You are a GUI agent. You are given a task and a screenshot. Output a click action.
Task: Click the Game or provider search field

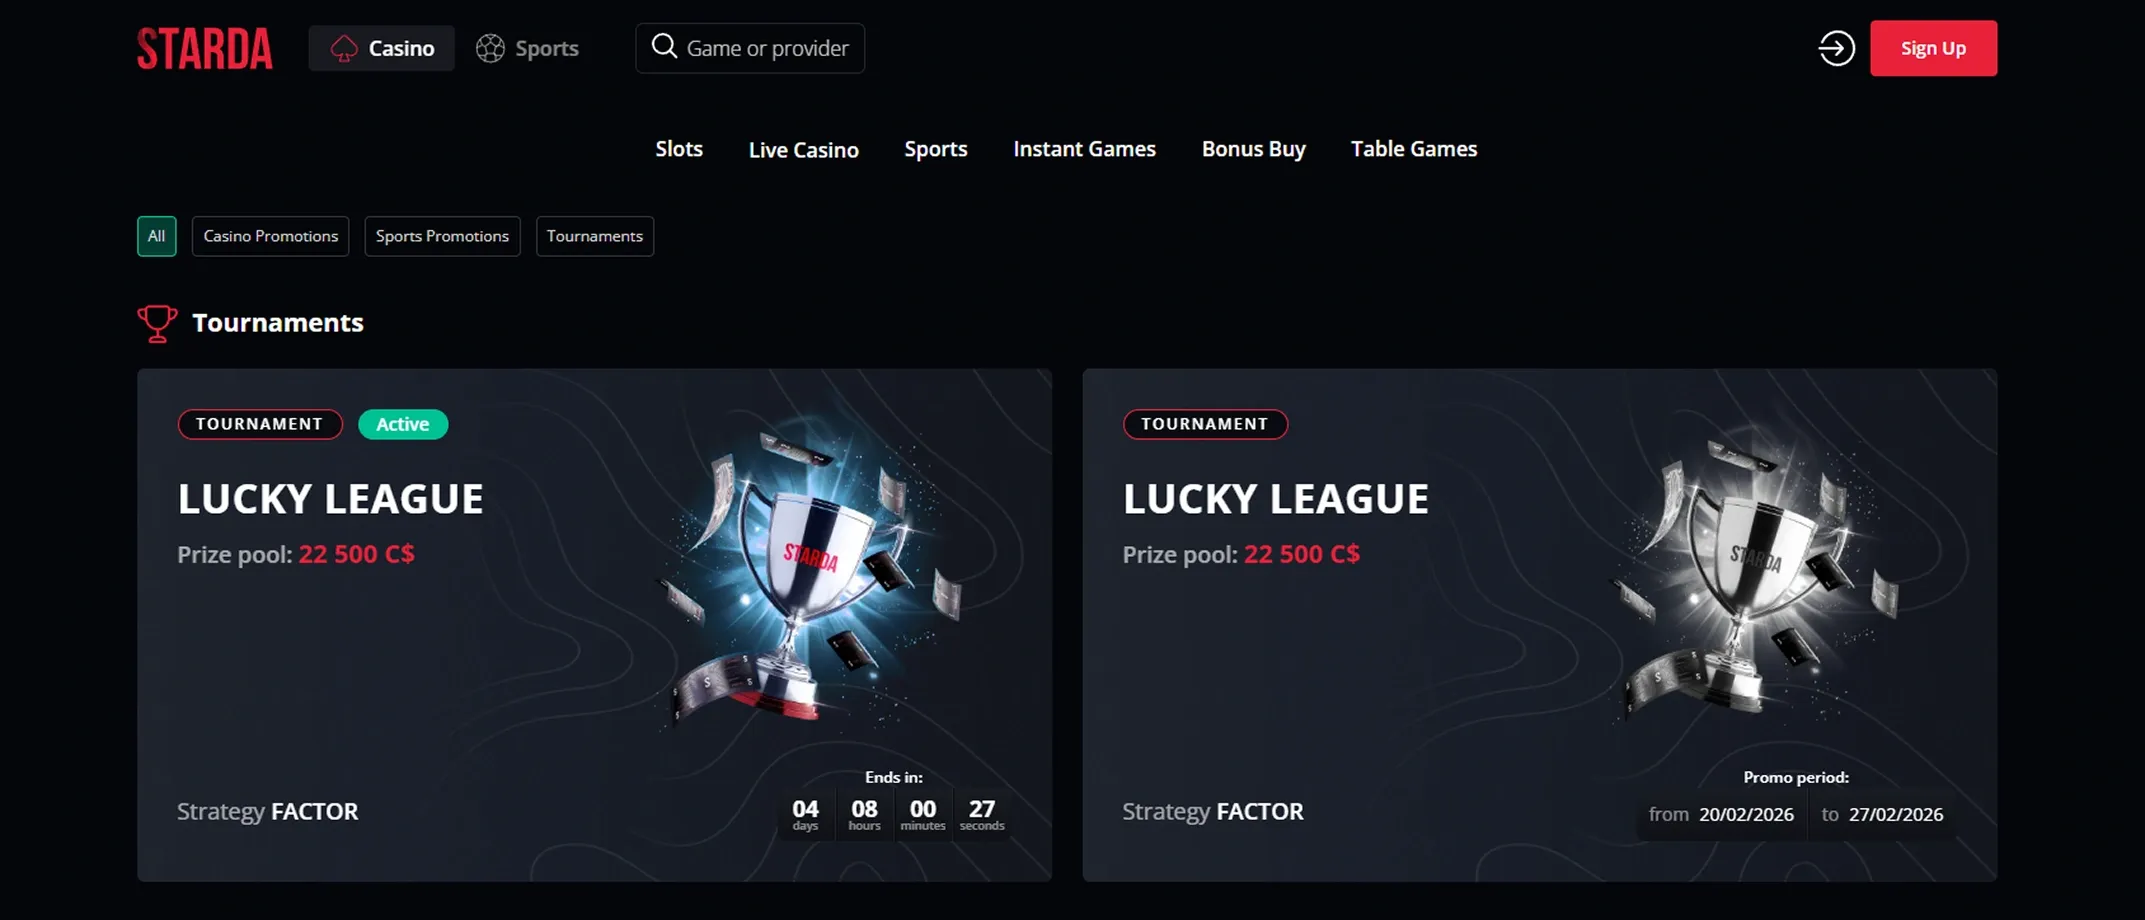click(750, 48)
